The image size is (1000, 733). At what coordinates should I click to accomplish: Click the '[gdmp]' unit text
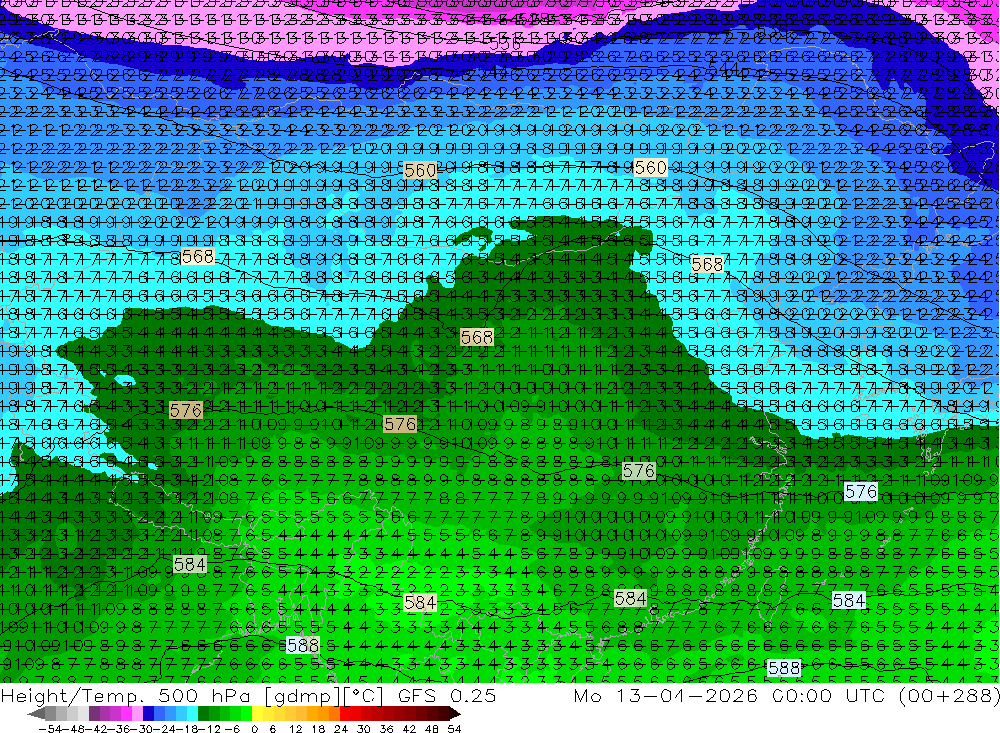pyautogui.click(x=304, y=695)
